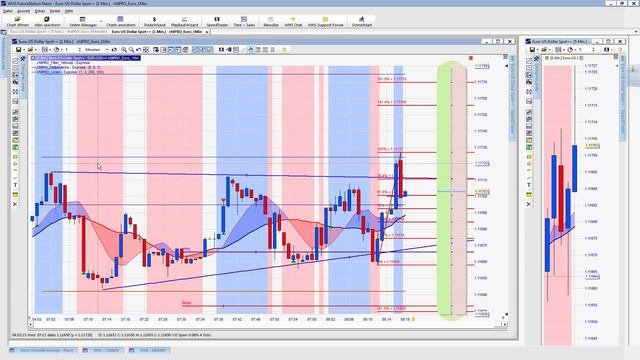This screenshot has width=640, height=360.
Task: Click the delete drawings X tool in main chart
Action: (15, 204)
